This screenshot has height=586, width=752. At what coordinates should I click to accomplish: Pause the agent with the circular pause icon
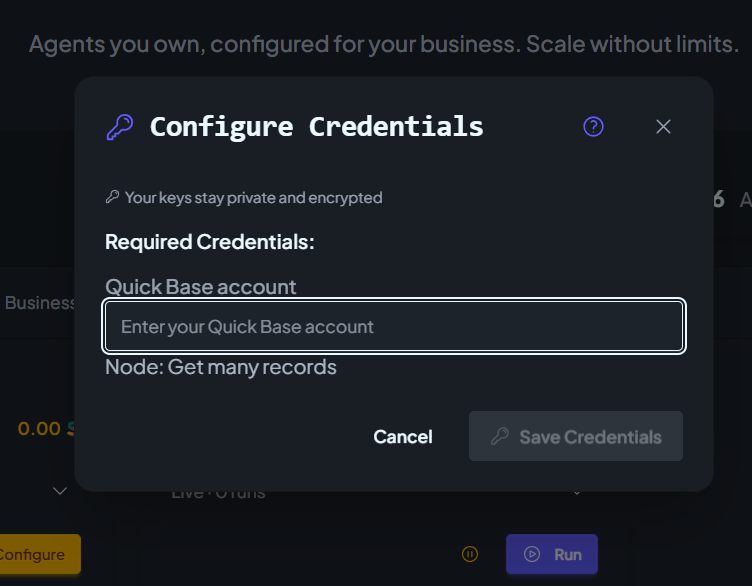point(470,554)
